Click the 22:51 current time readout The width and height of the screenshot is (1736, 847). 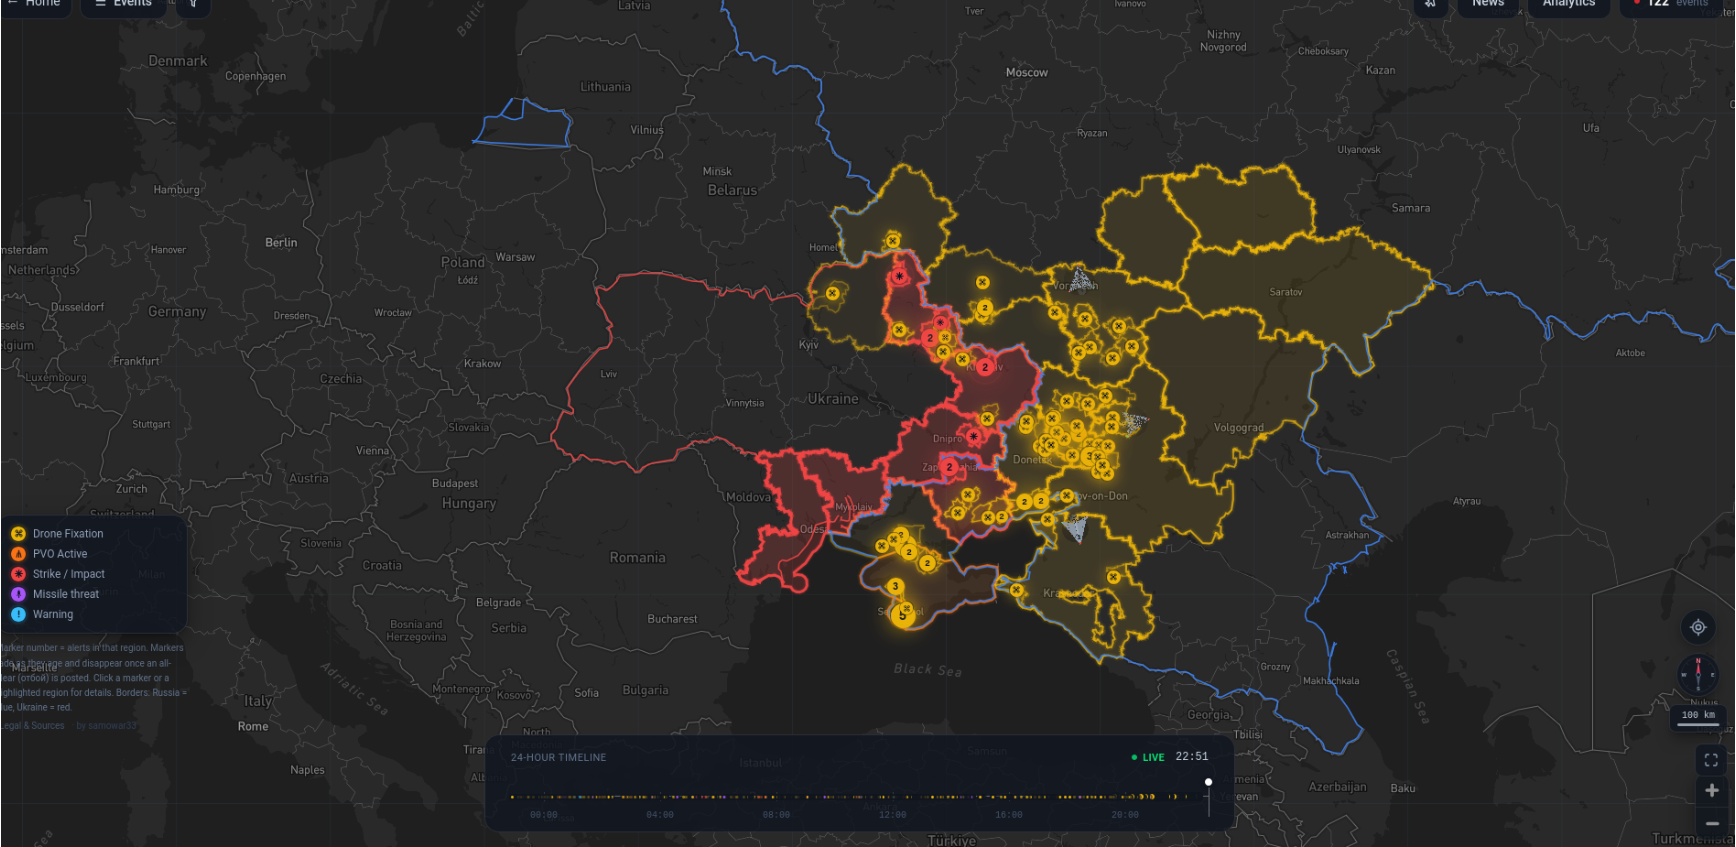(x=1192, y=757)
